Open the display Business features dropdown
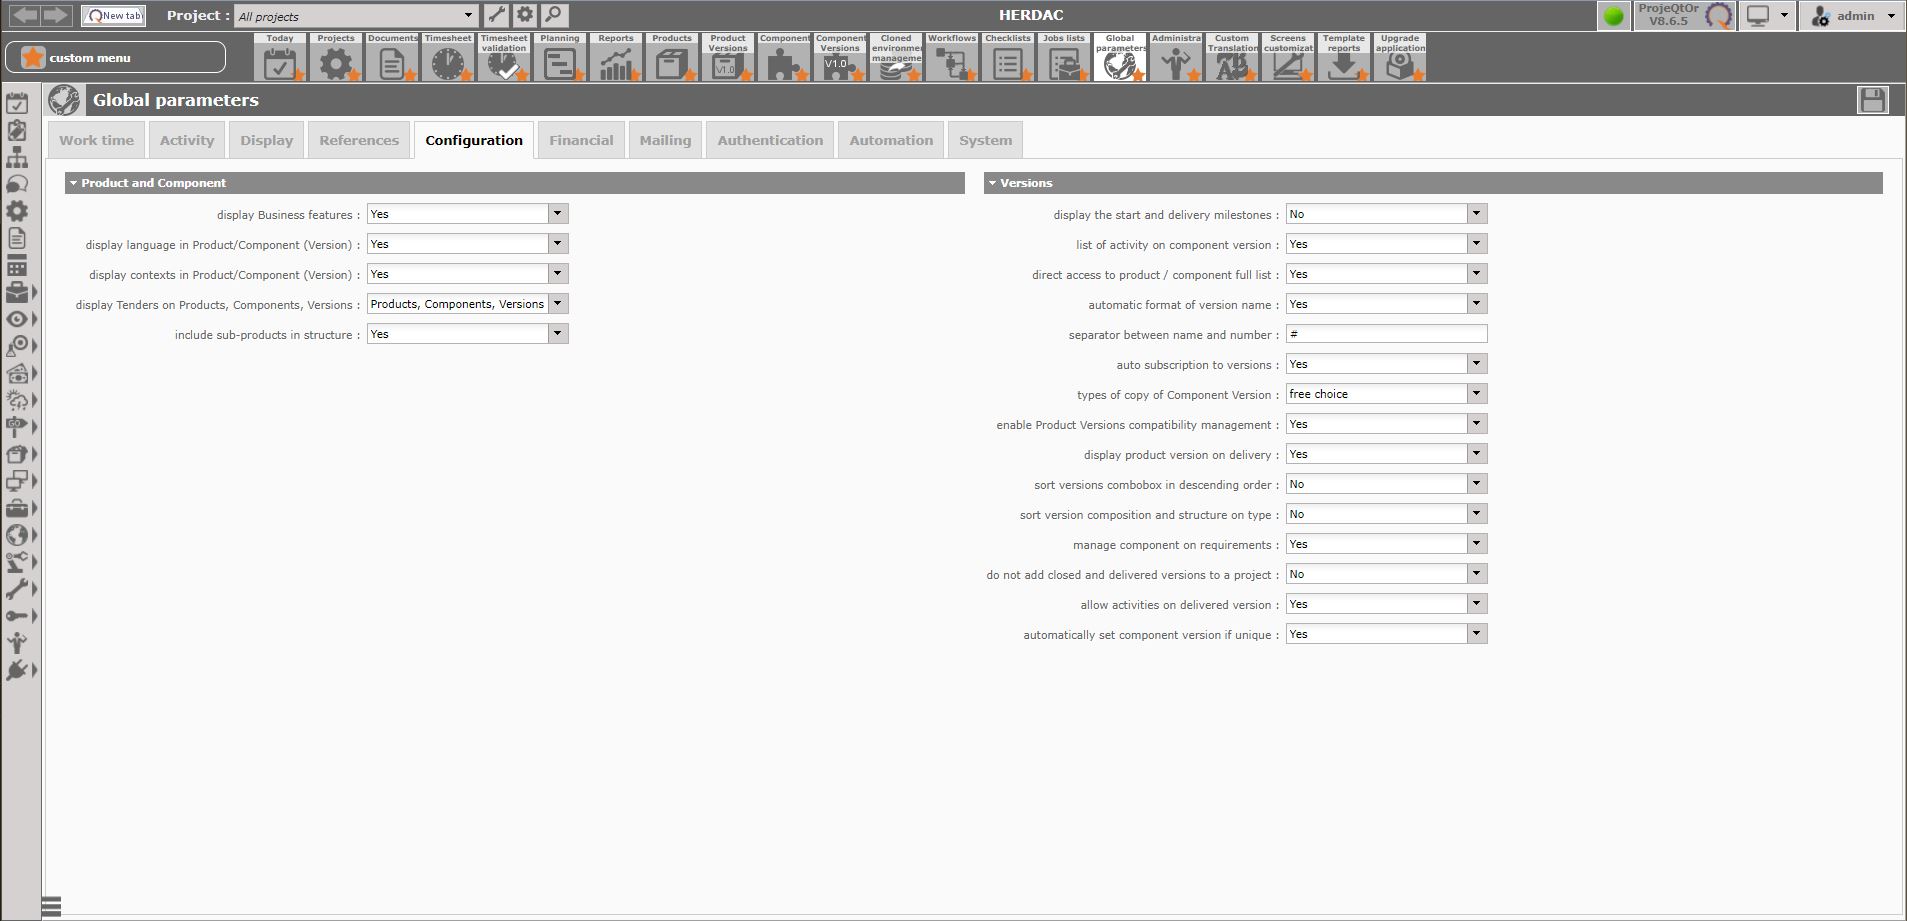The image size is (1907, 921). point(558,214)
